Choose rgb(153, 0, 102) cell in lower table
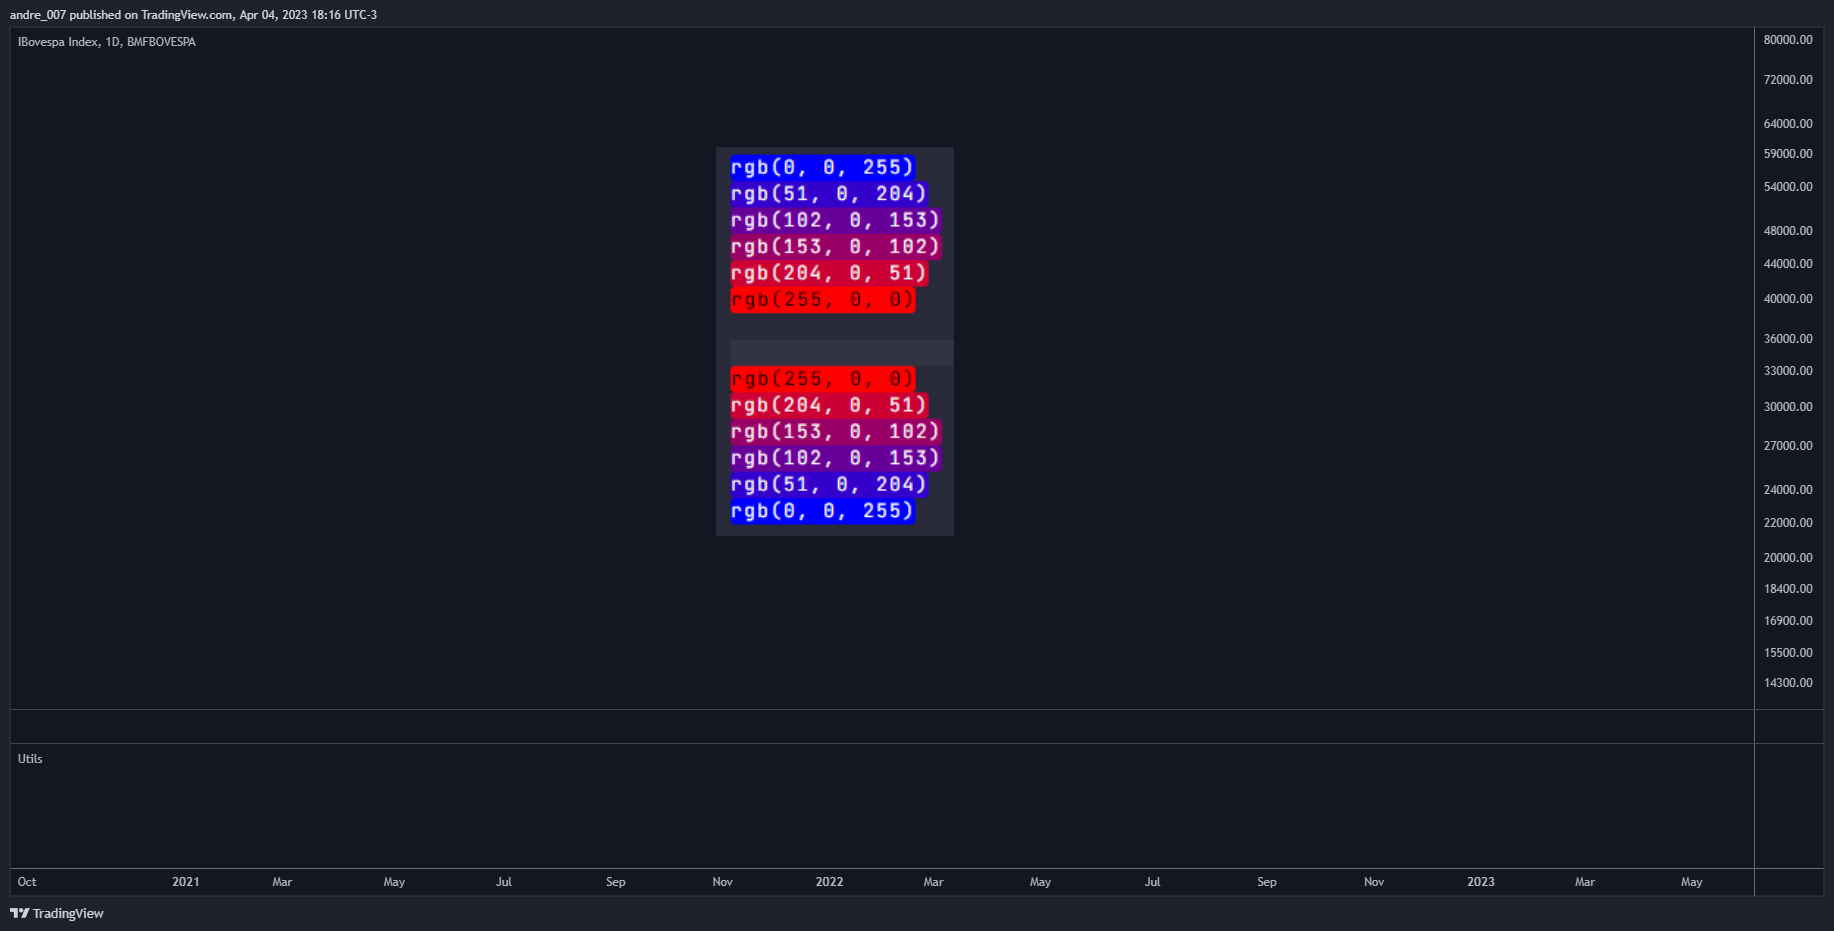This screenshot has width=1834, height=931. tap(835, 431)
